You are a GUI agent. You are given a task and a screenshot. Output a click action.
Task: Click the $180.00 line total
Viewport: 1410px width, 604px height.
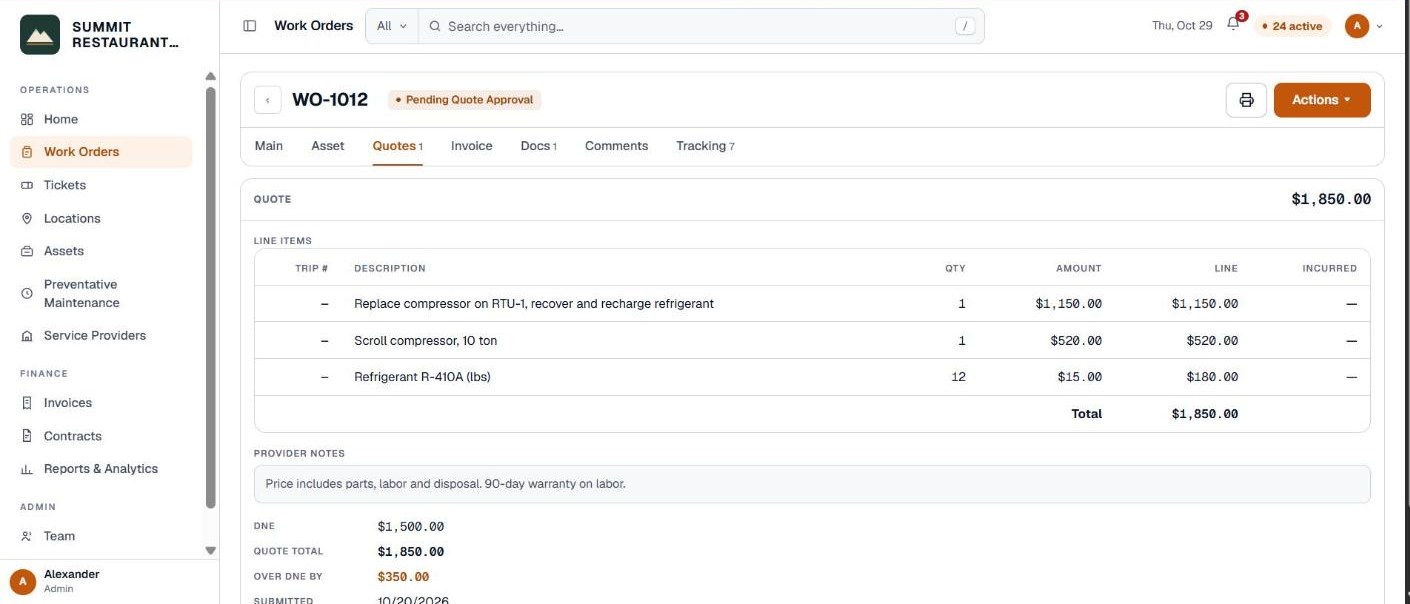(x=1212, y=378)
